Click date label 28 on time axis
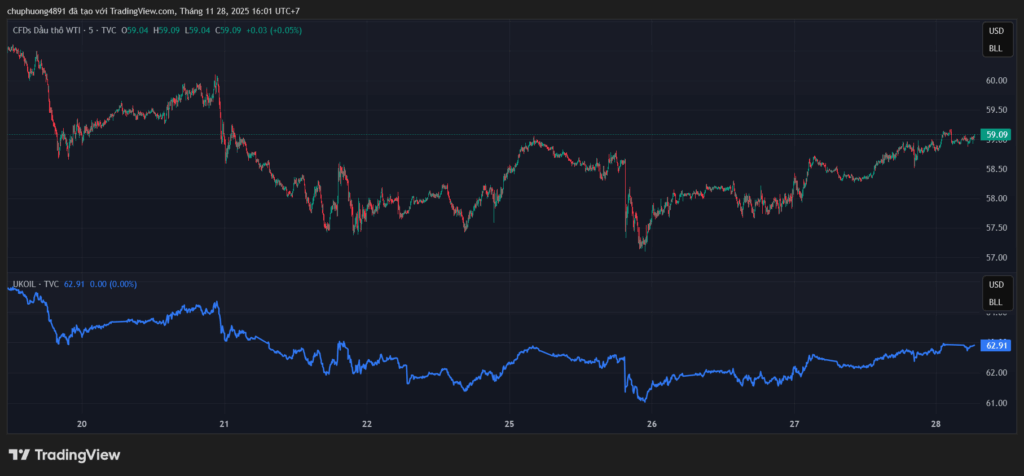Image resolution: width=1024 pixels, height=476 pixels. pos(936,423)
